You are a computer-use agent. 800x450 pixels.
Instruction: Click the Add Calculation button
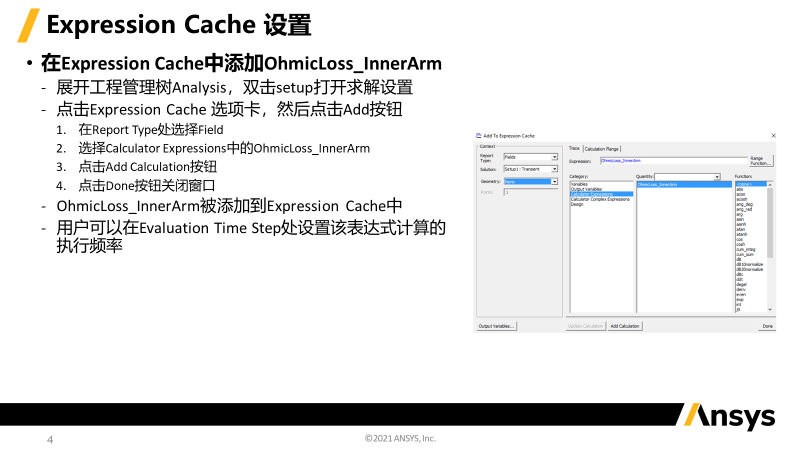(x=625, y=326)
